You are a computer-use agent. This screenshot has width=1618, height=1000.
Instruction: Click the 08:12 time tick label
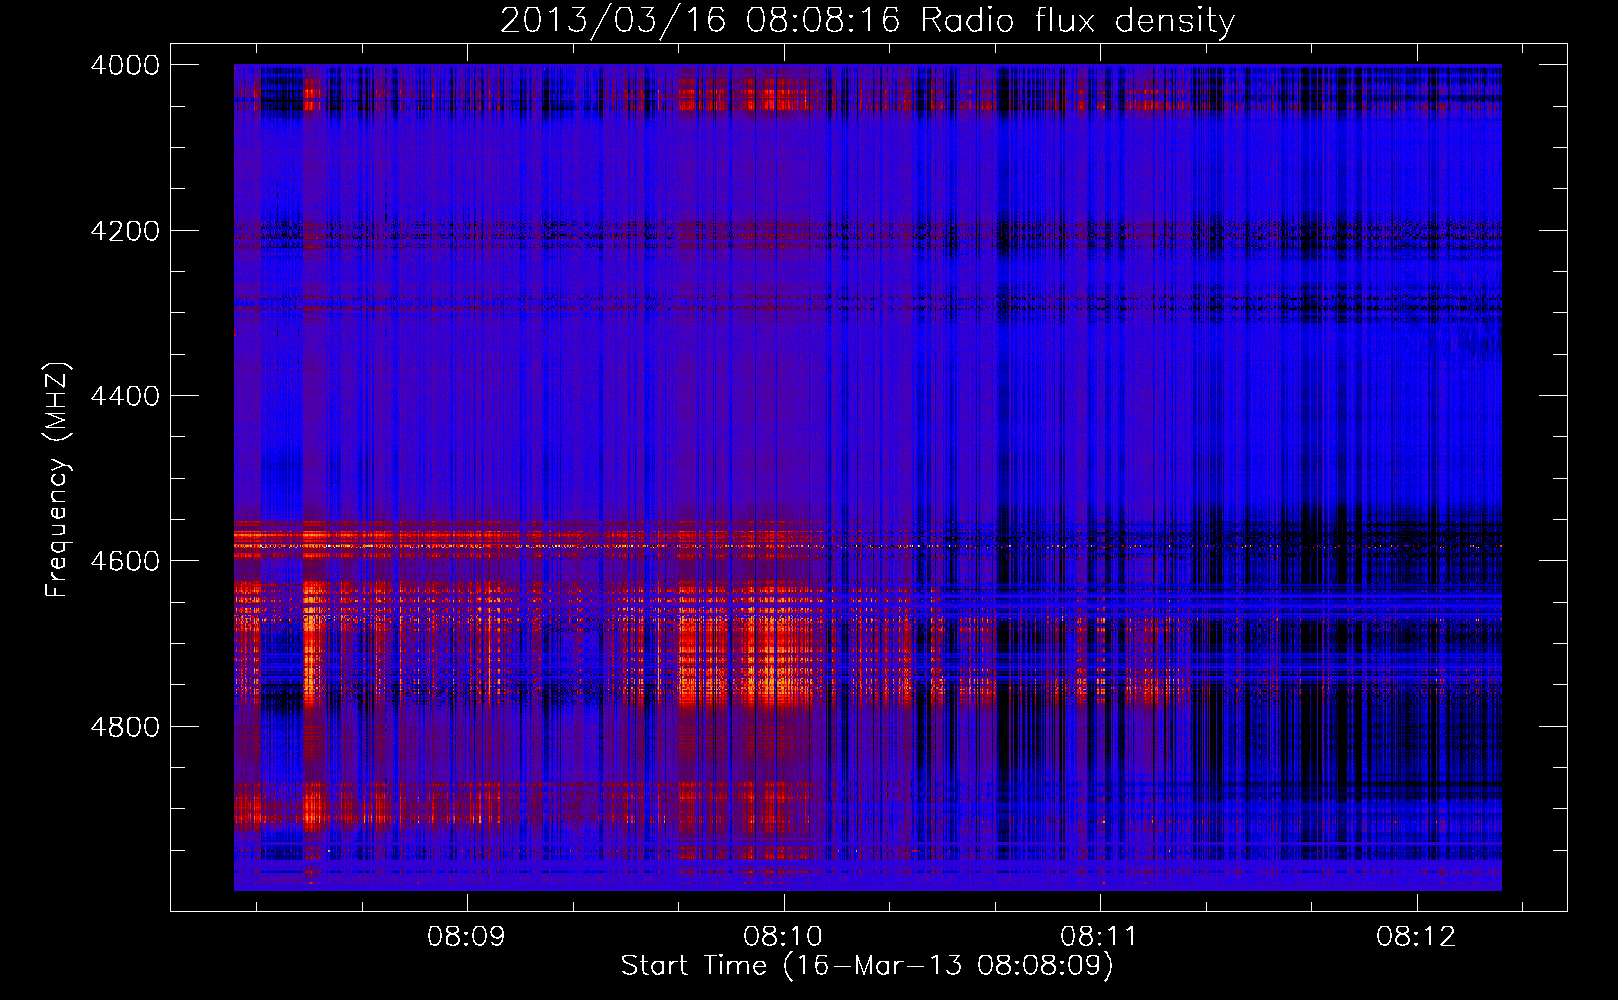click(1416, 937)
